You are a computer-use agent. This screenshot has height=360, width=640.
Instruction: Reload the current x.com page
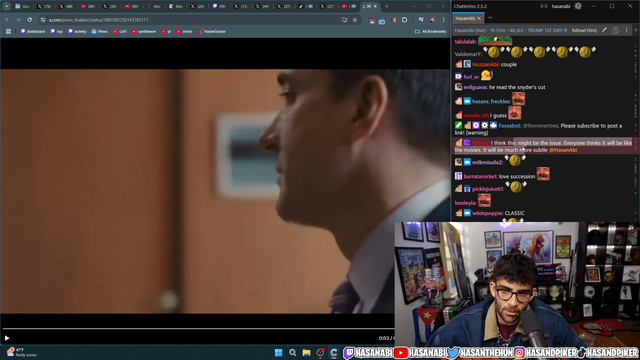29,20
